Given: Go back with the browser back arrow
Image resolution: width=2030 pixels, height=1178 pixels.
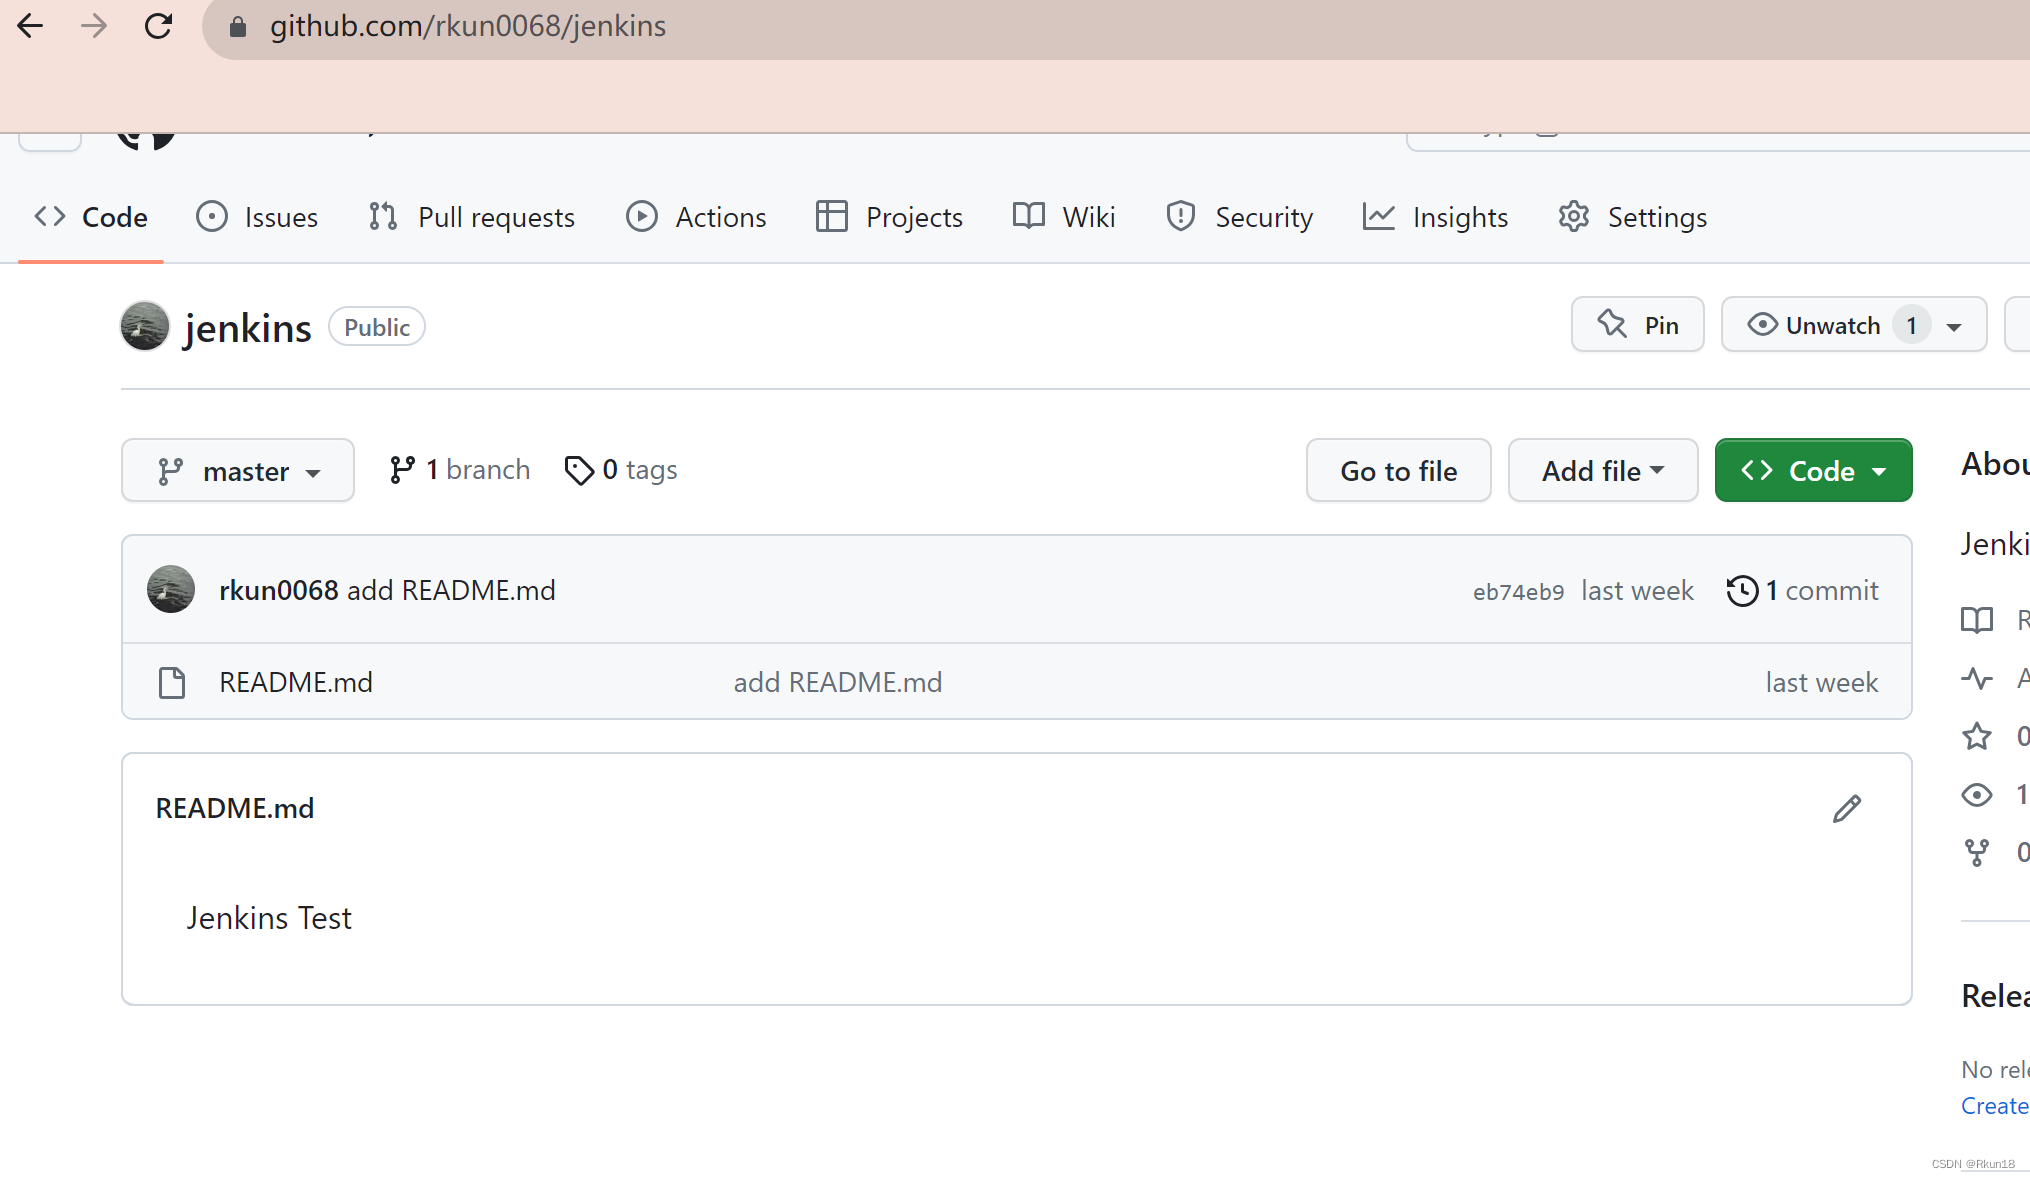Looking at the screenshot, I should click(x=31, y=26).
